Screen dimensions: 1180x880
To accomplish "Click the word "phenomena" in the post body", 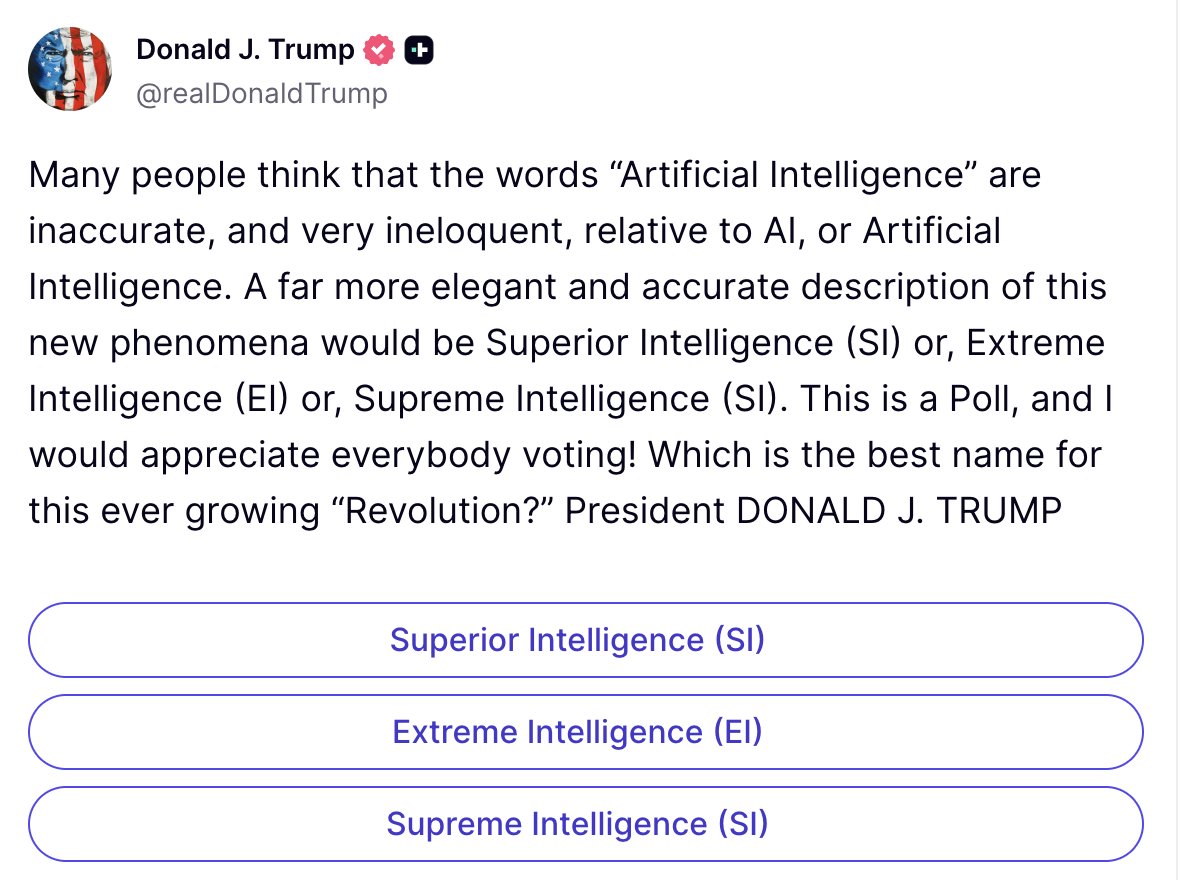I will (x=209, y=343).
